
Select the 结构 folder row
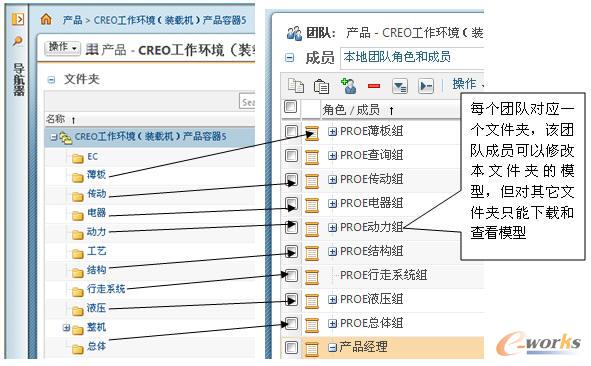tap(150, 271)
